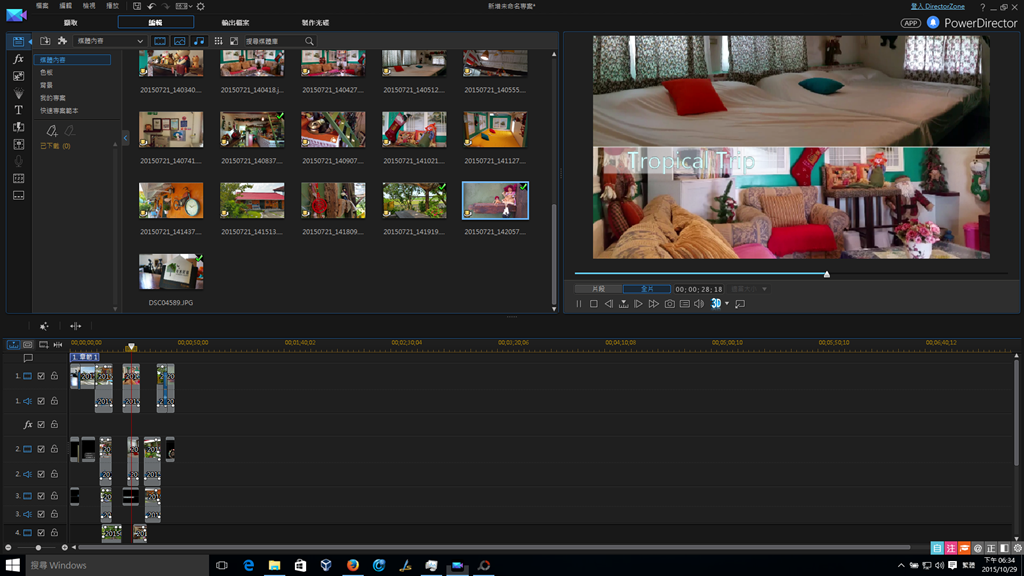Viewport: 1024px width, 576px height.
Task: Uncheck the fx effect track checkbox
Action: [x=41, y=424]
